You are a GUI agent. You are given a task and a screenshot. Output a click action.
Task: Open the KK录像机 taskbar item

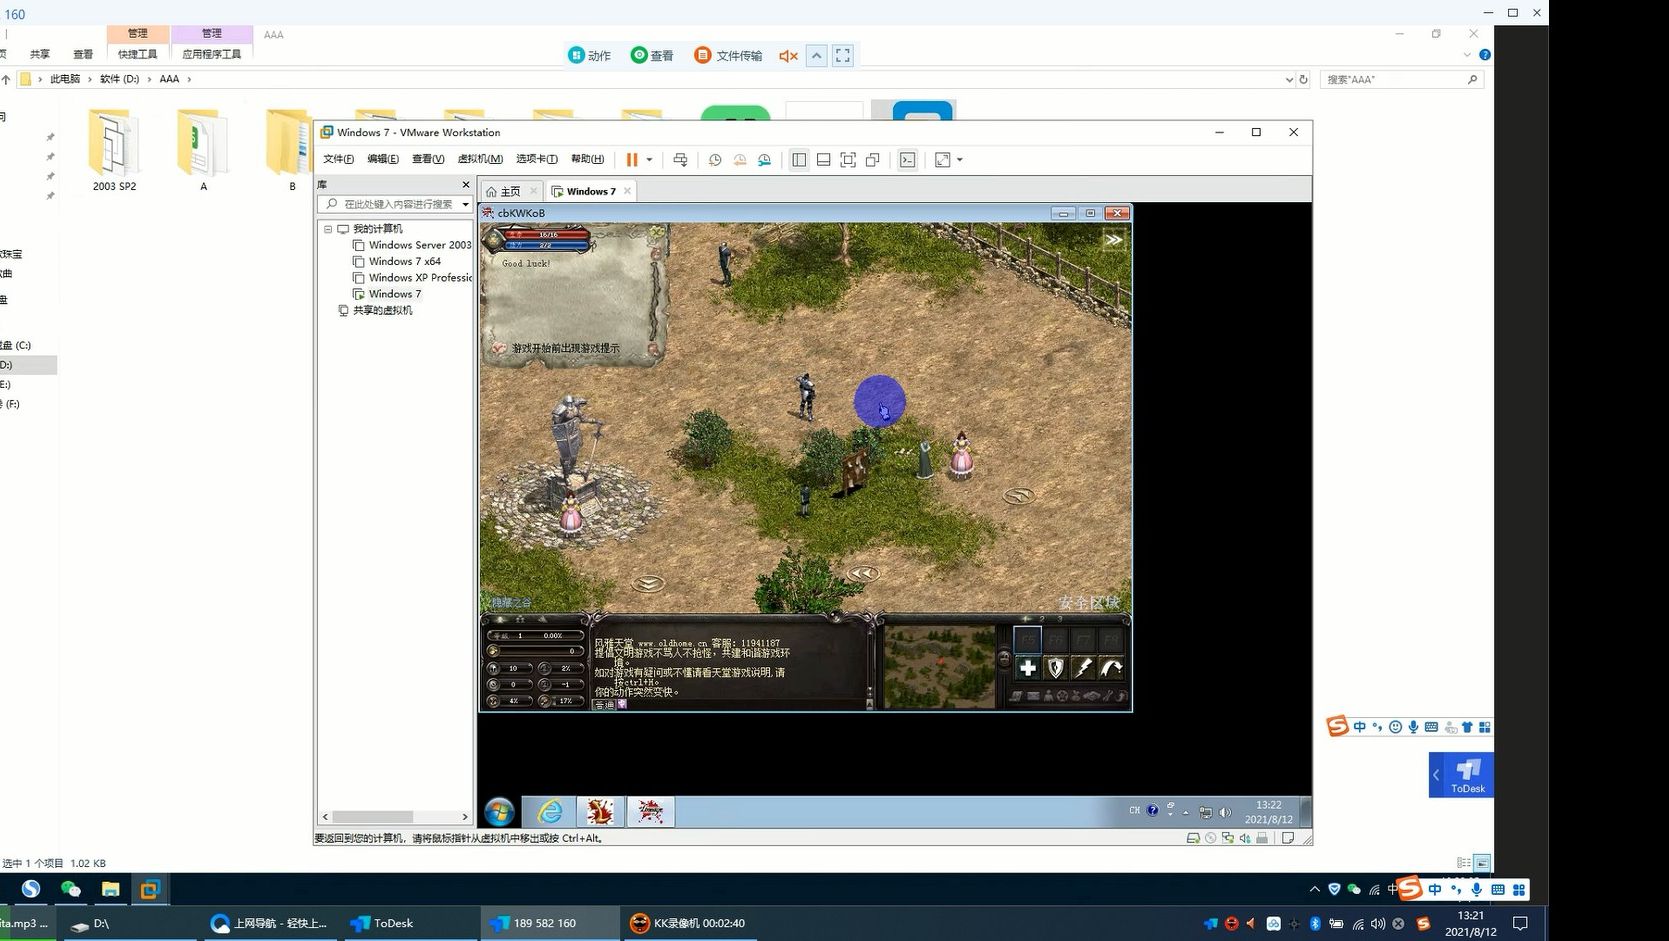[688, 923]
